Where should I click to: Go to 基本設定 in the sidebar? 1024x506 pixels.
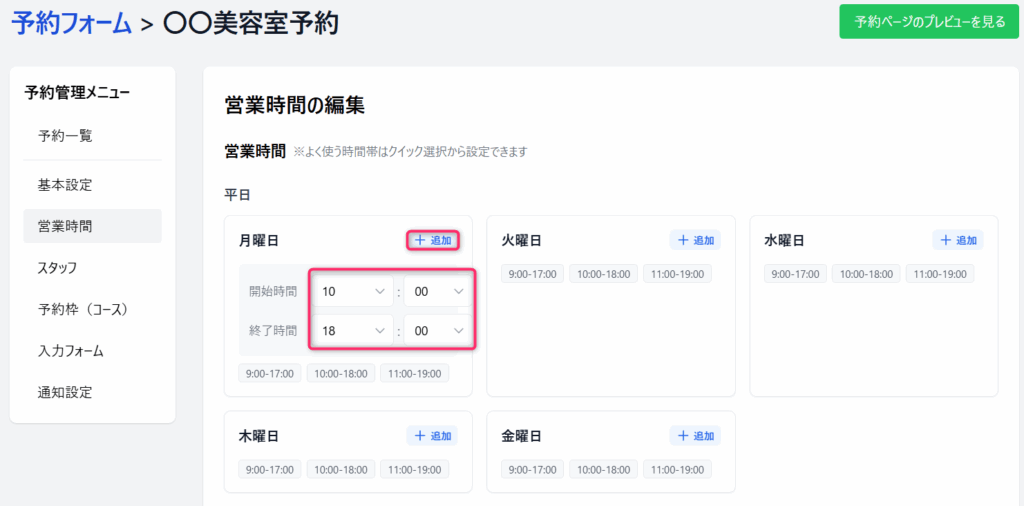click(65, 185)
